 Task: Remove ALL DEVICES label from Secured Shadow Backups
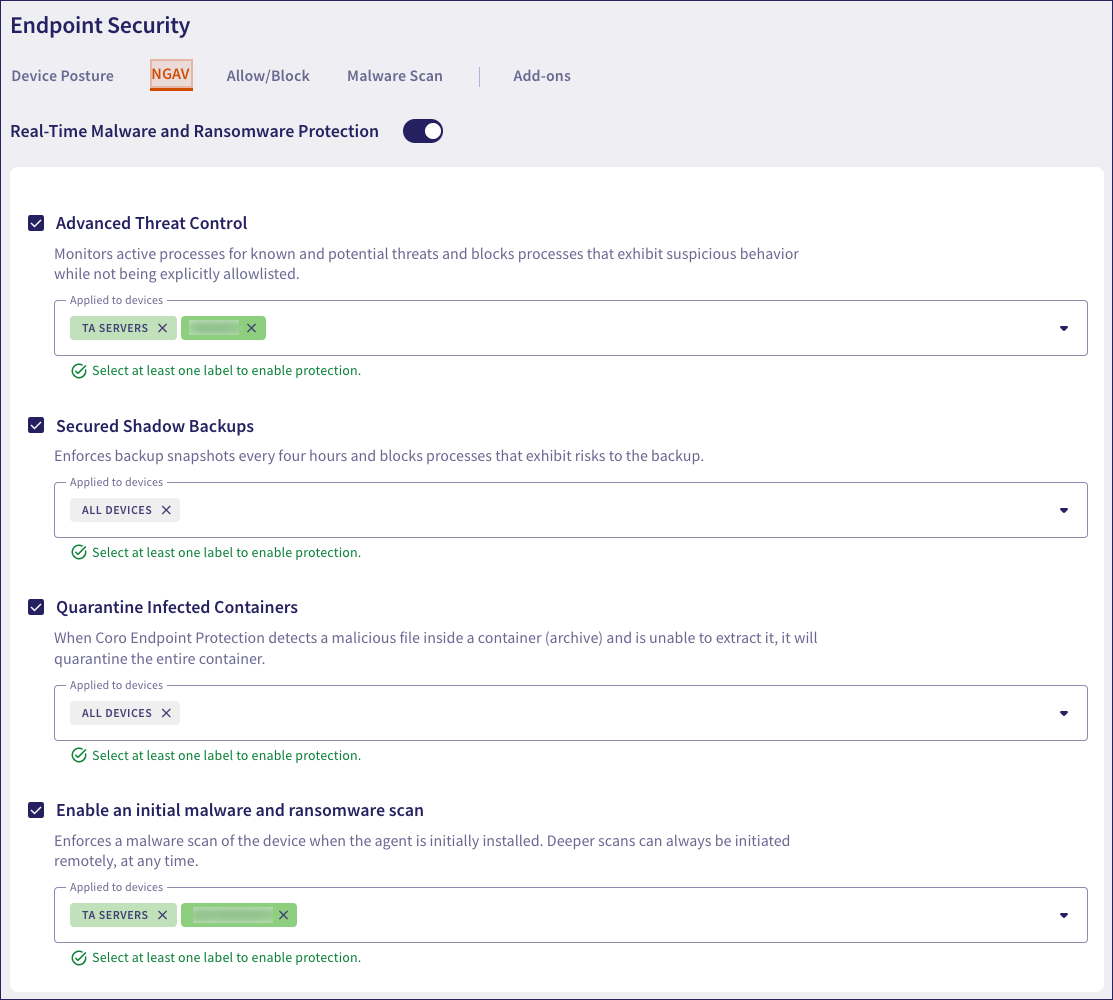point(166,510)
